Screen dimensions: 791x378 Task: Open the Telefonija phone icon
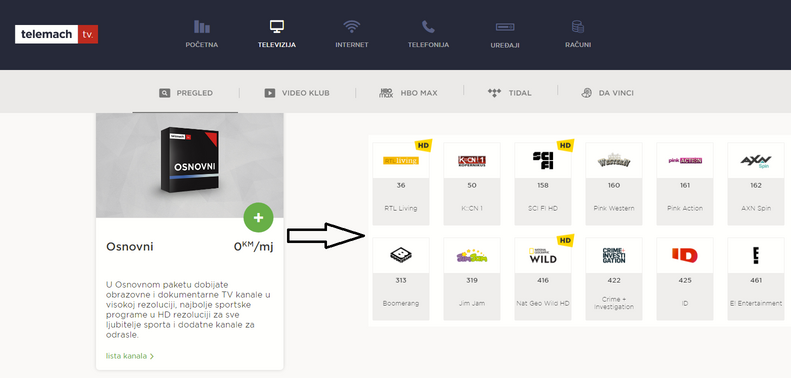click(428, 27)
